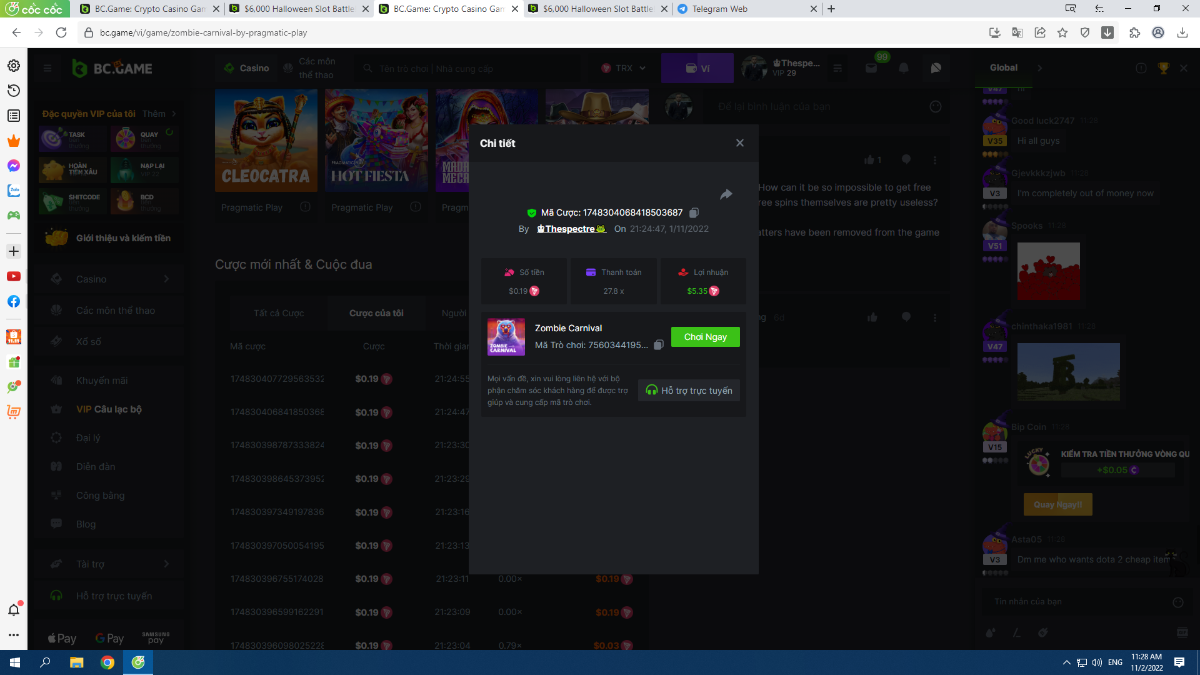Open browser sidebar settings gear
Image resolution: width=1200 pixels, height=675 pixels.
coord(14,66)
